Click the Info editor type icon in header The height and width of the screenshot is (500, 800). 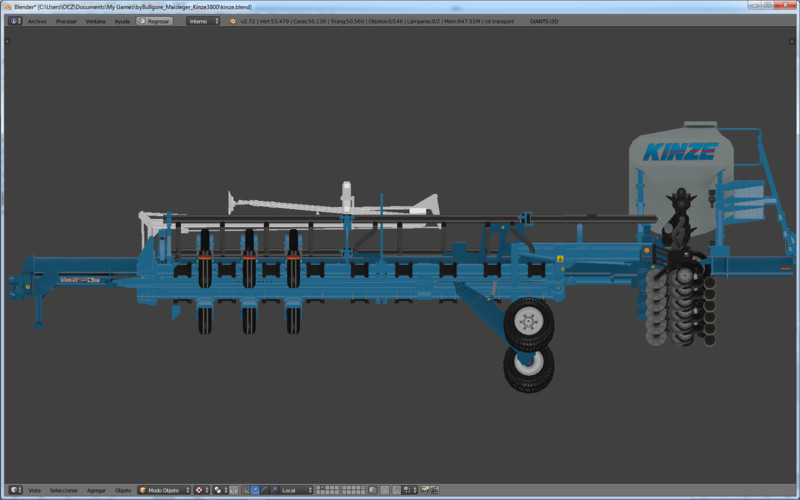click(13, 20)
